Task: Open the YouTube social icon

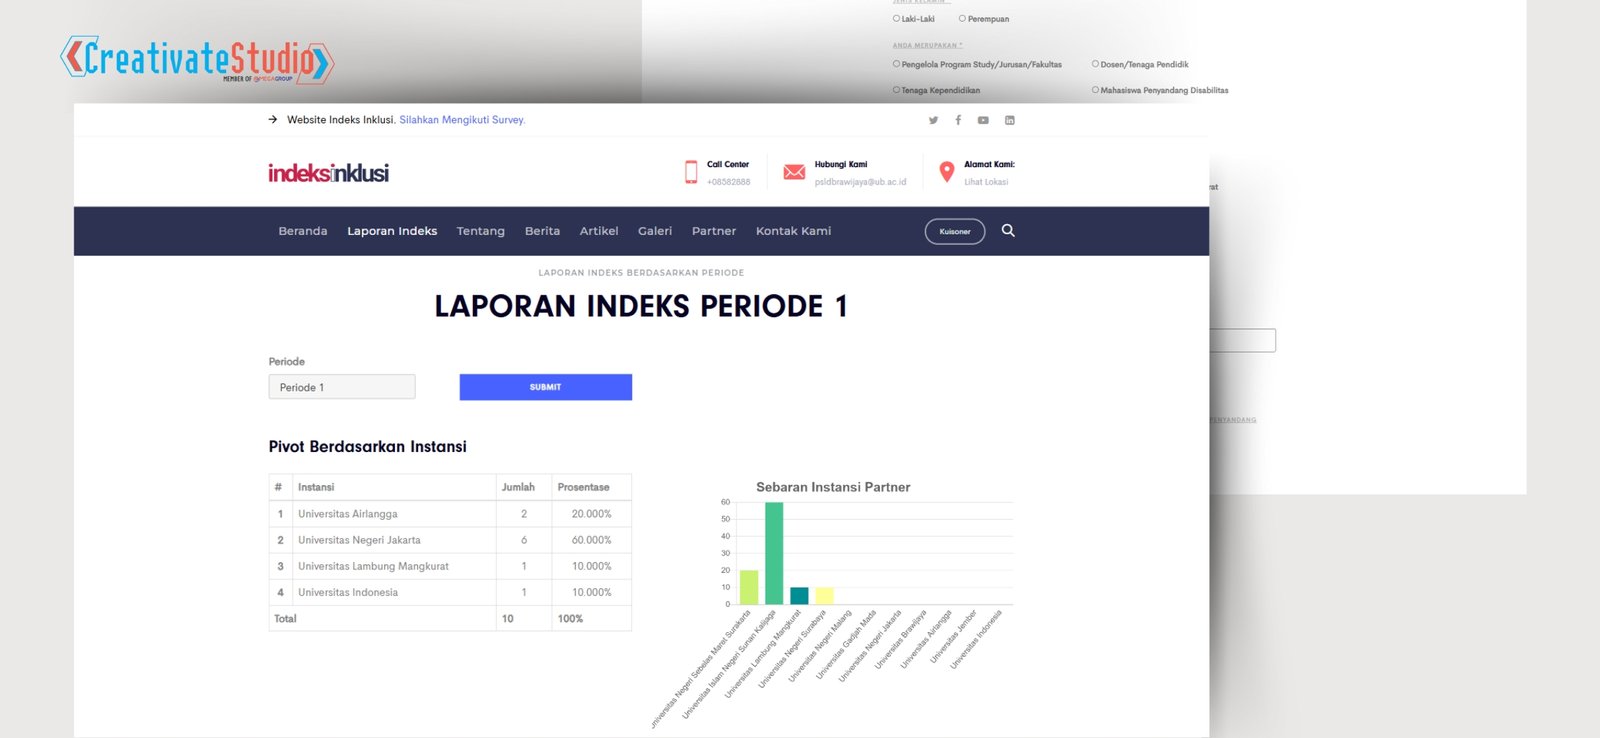Action: point(983,120)
